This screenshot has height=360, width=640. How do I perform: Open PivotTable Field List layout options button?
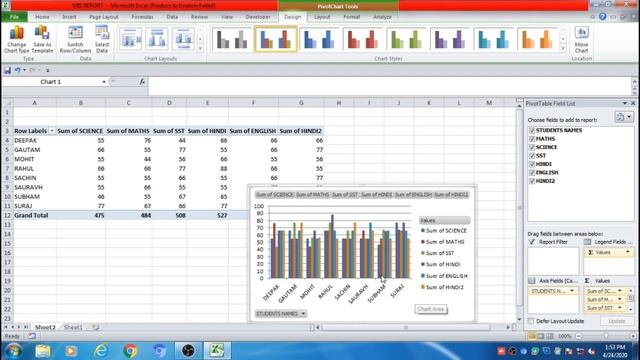click(x=623, y=117)
